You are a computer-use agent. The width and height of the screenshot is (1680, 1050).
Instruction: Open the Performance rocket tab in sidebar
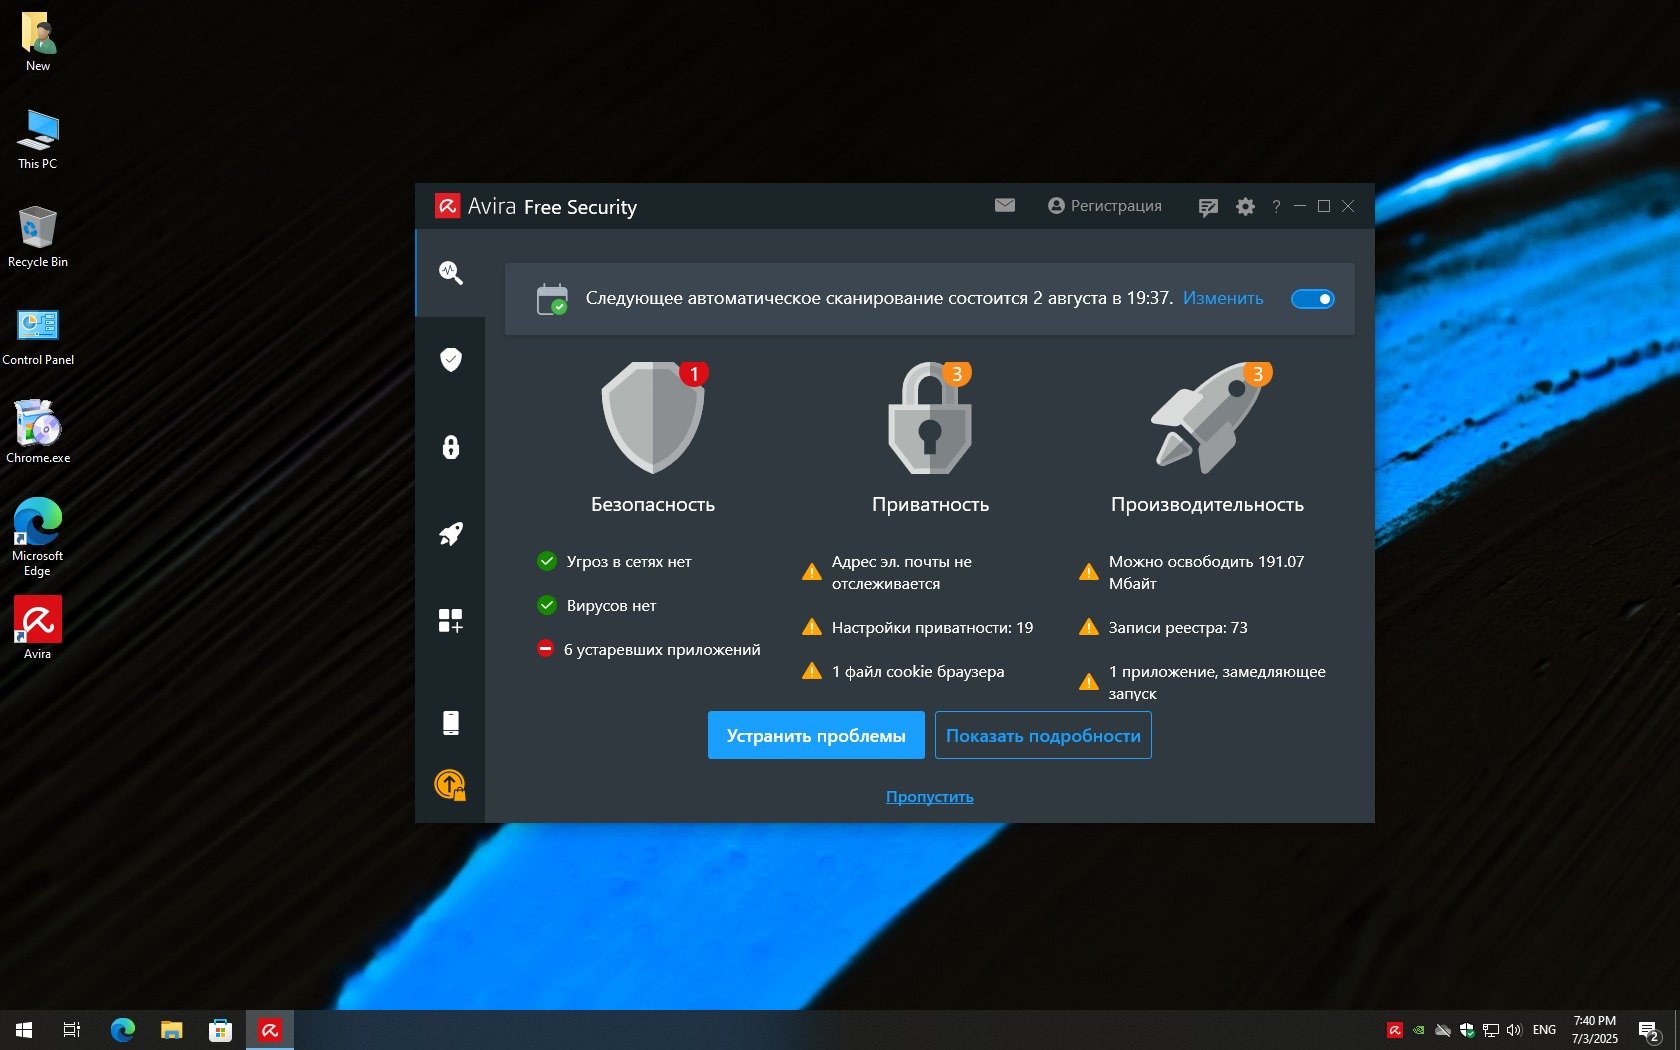click(x=451, y=534)
